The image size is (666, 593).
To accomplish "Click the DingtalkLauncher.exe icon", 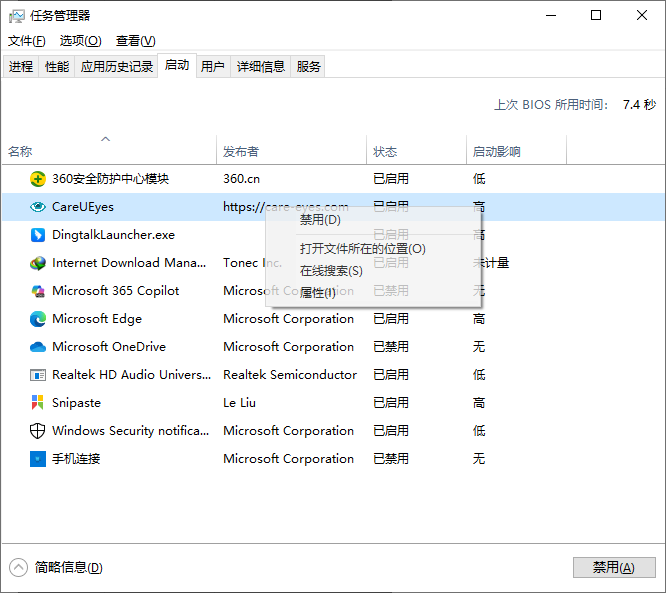I will click(38, 235).
